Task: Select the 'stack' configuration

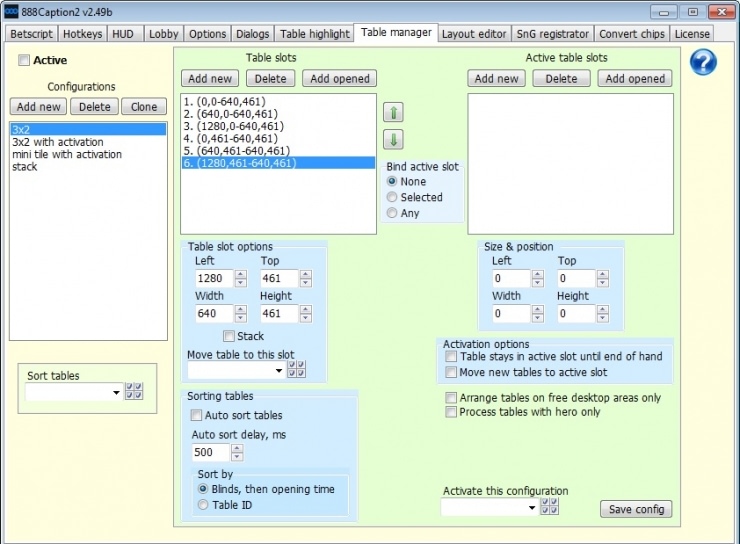Action: (x=88, y=167)
